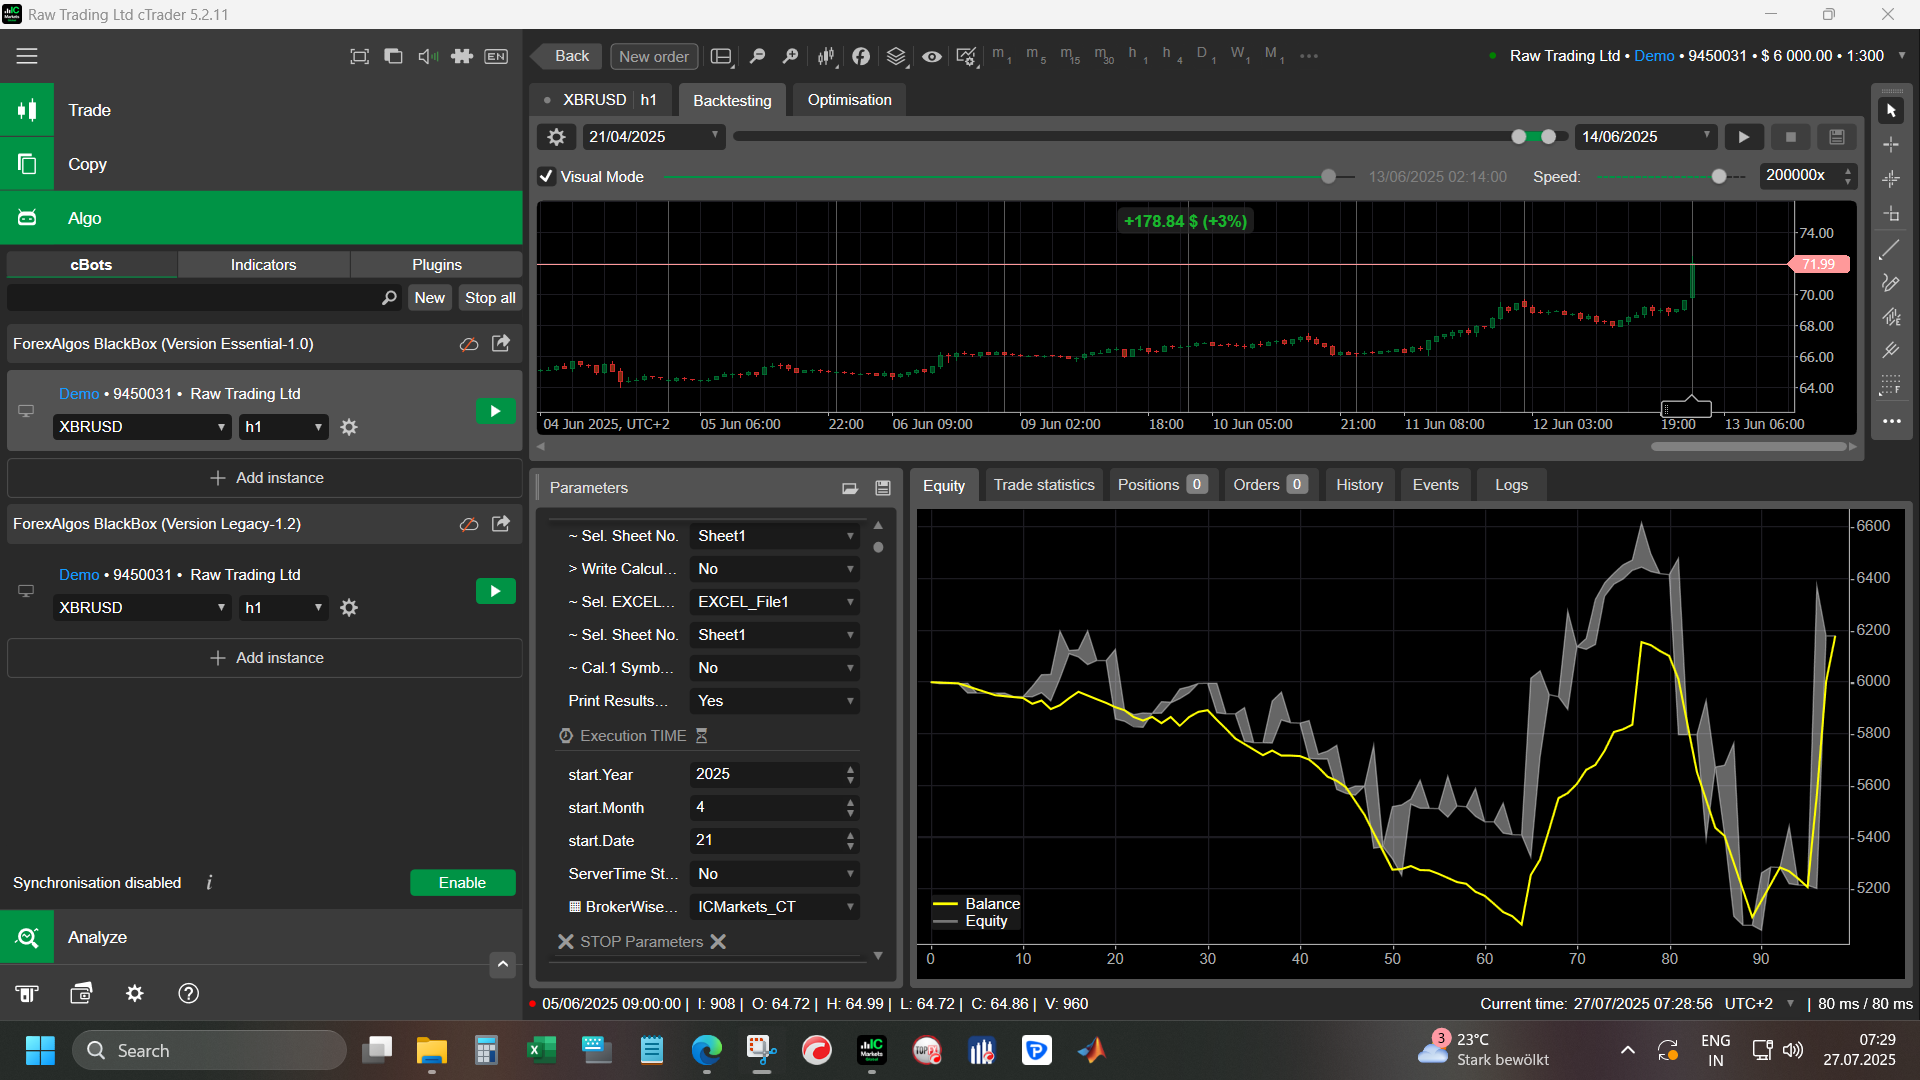This screenshot has width=1920, height=1080.
Task: Open the language EN selector icon
Action: coord(496,56)
